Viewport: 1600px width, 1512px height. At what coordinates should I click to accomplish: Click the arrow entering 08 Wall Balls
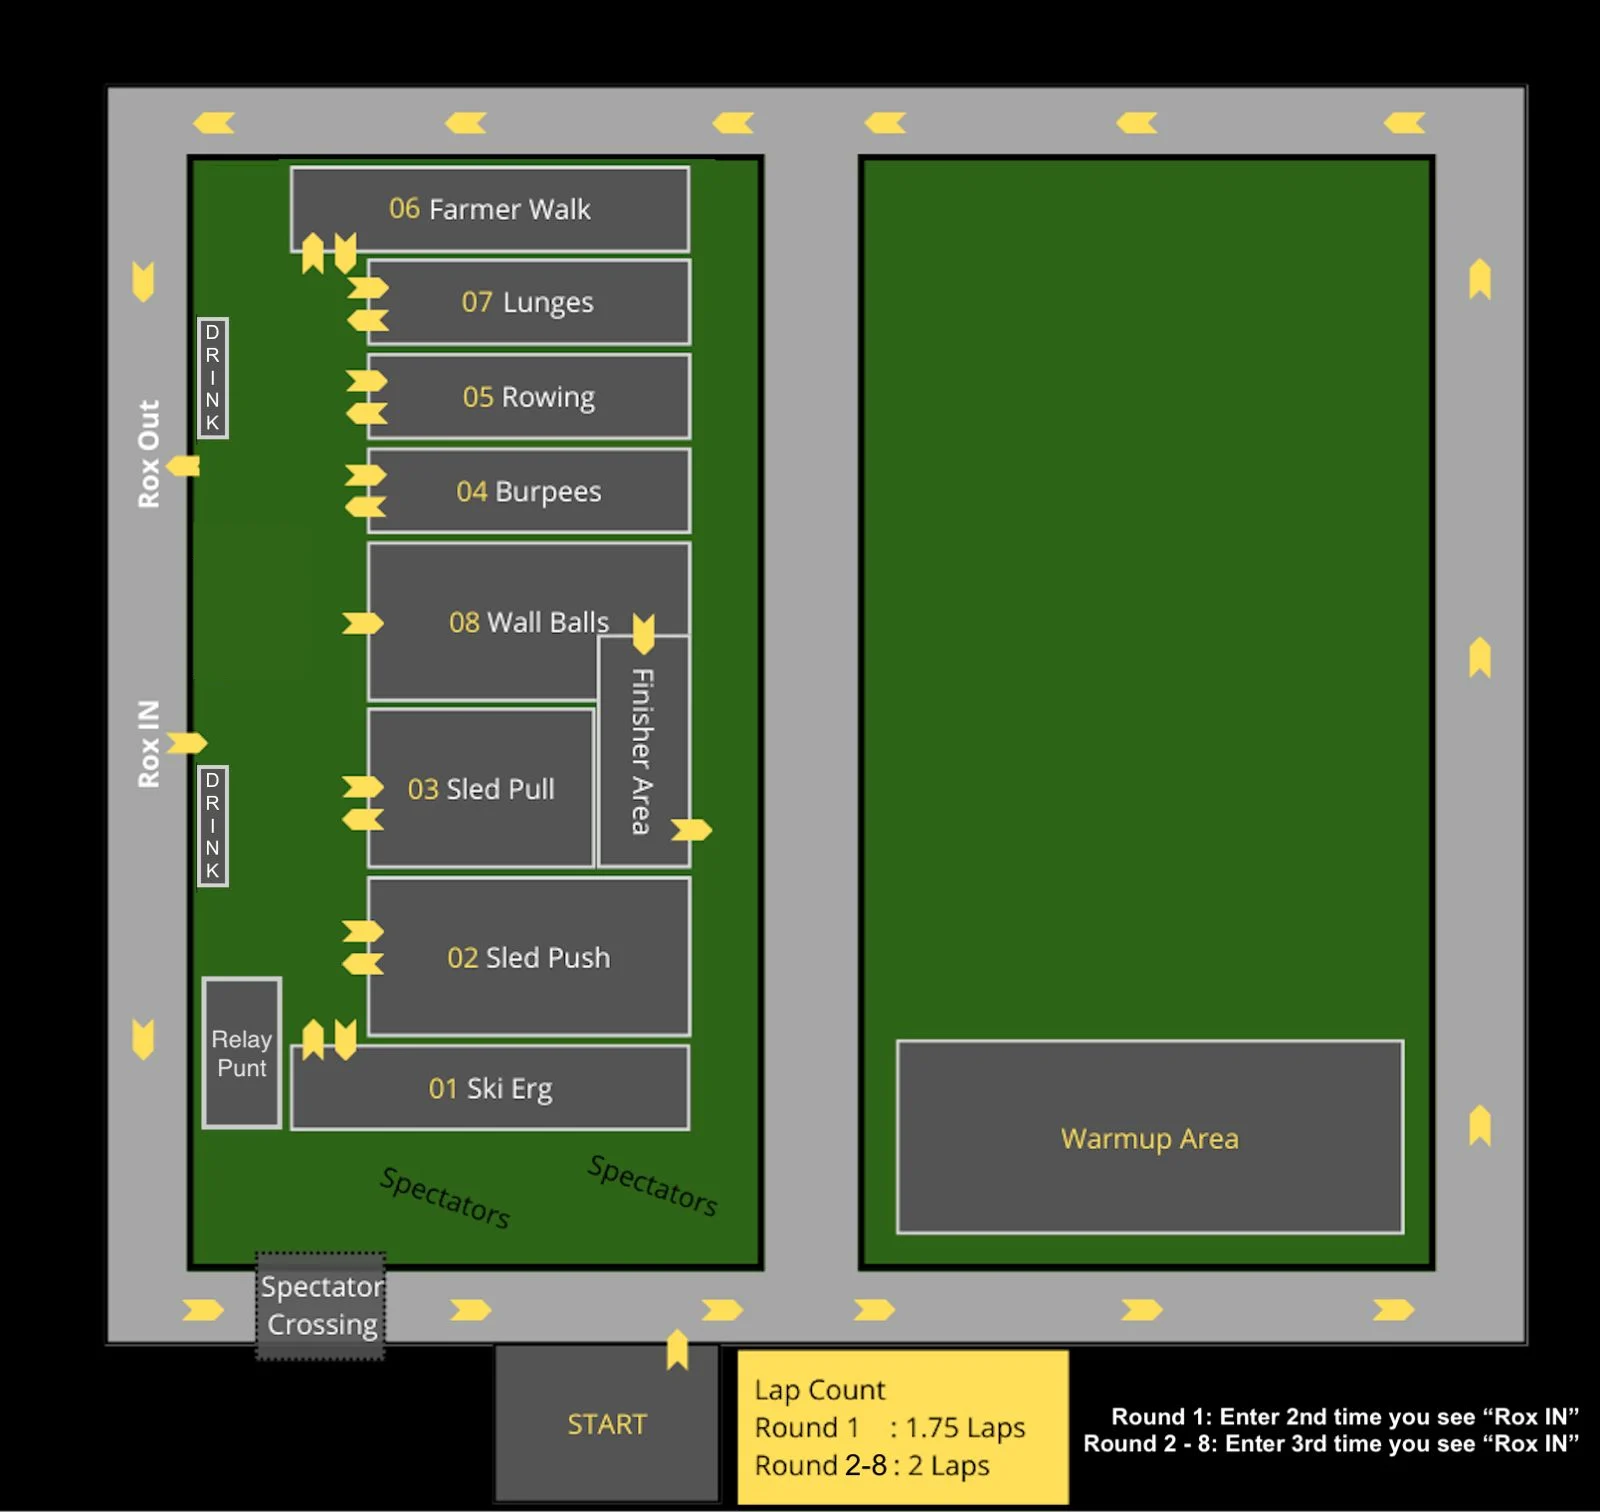click(x=362, y=623)
